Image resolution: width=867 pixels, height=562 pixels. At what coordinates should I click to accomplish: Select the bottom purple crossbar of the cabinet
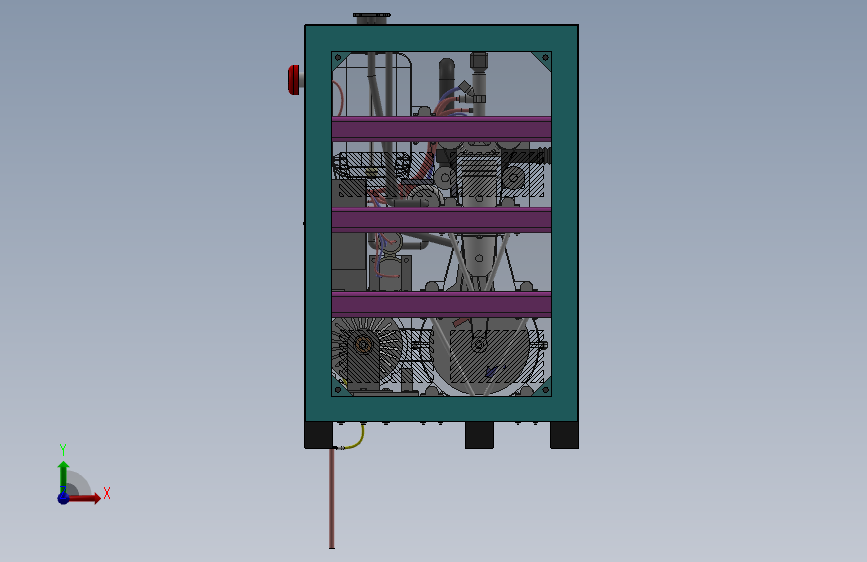(441, 304)
